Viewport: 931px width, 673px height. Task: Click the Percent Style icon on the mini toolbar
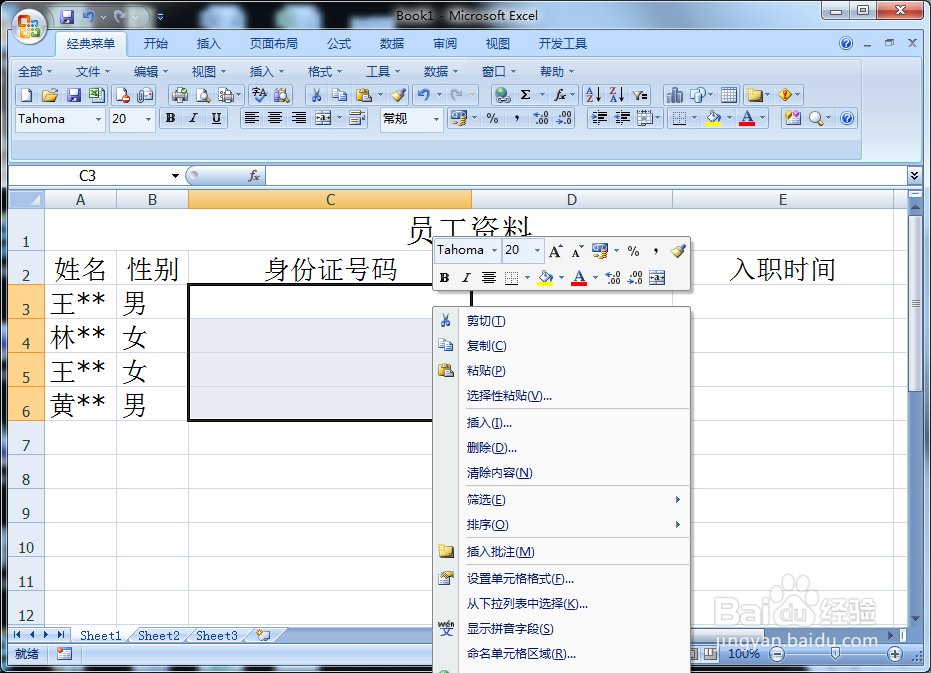pos(633,251)
